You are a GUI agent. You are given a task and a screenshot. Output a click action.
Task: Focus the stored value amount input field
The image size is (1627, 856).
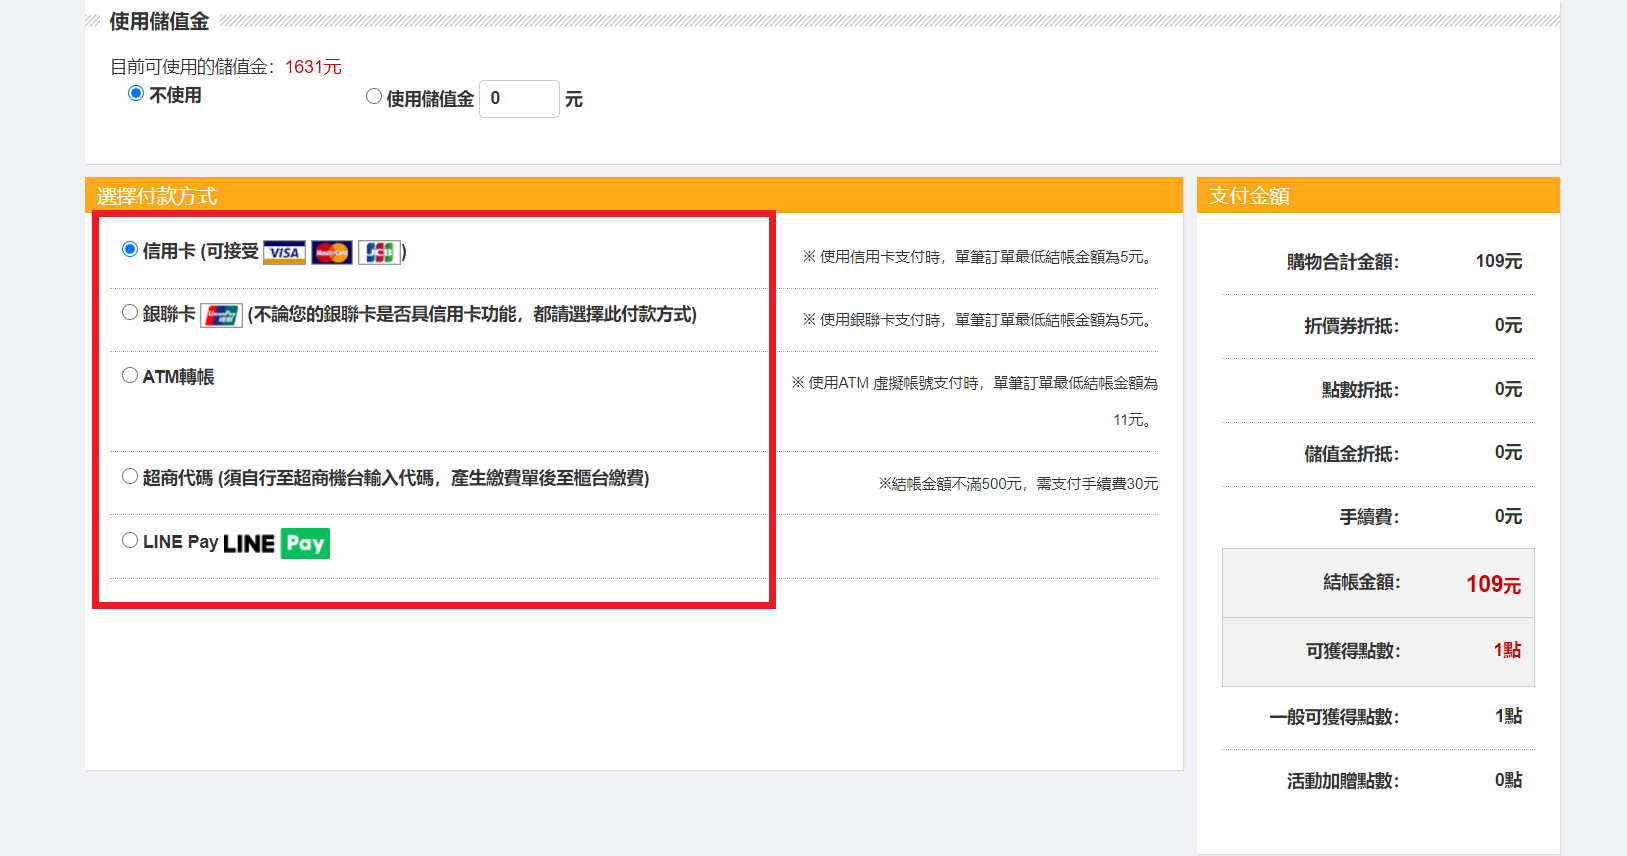pos(518,99)
